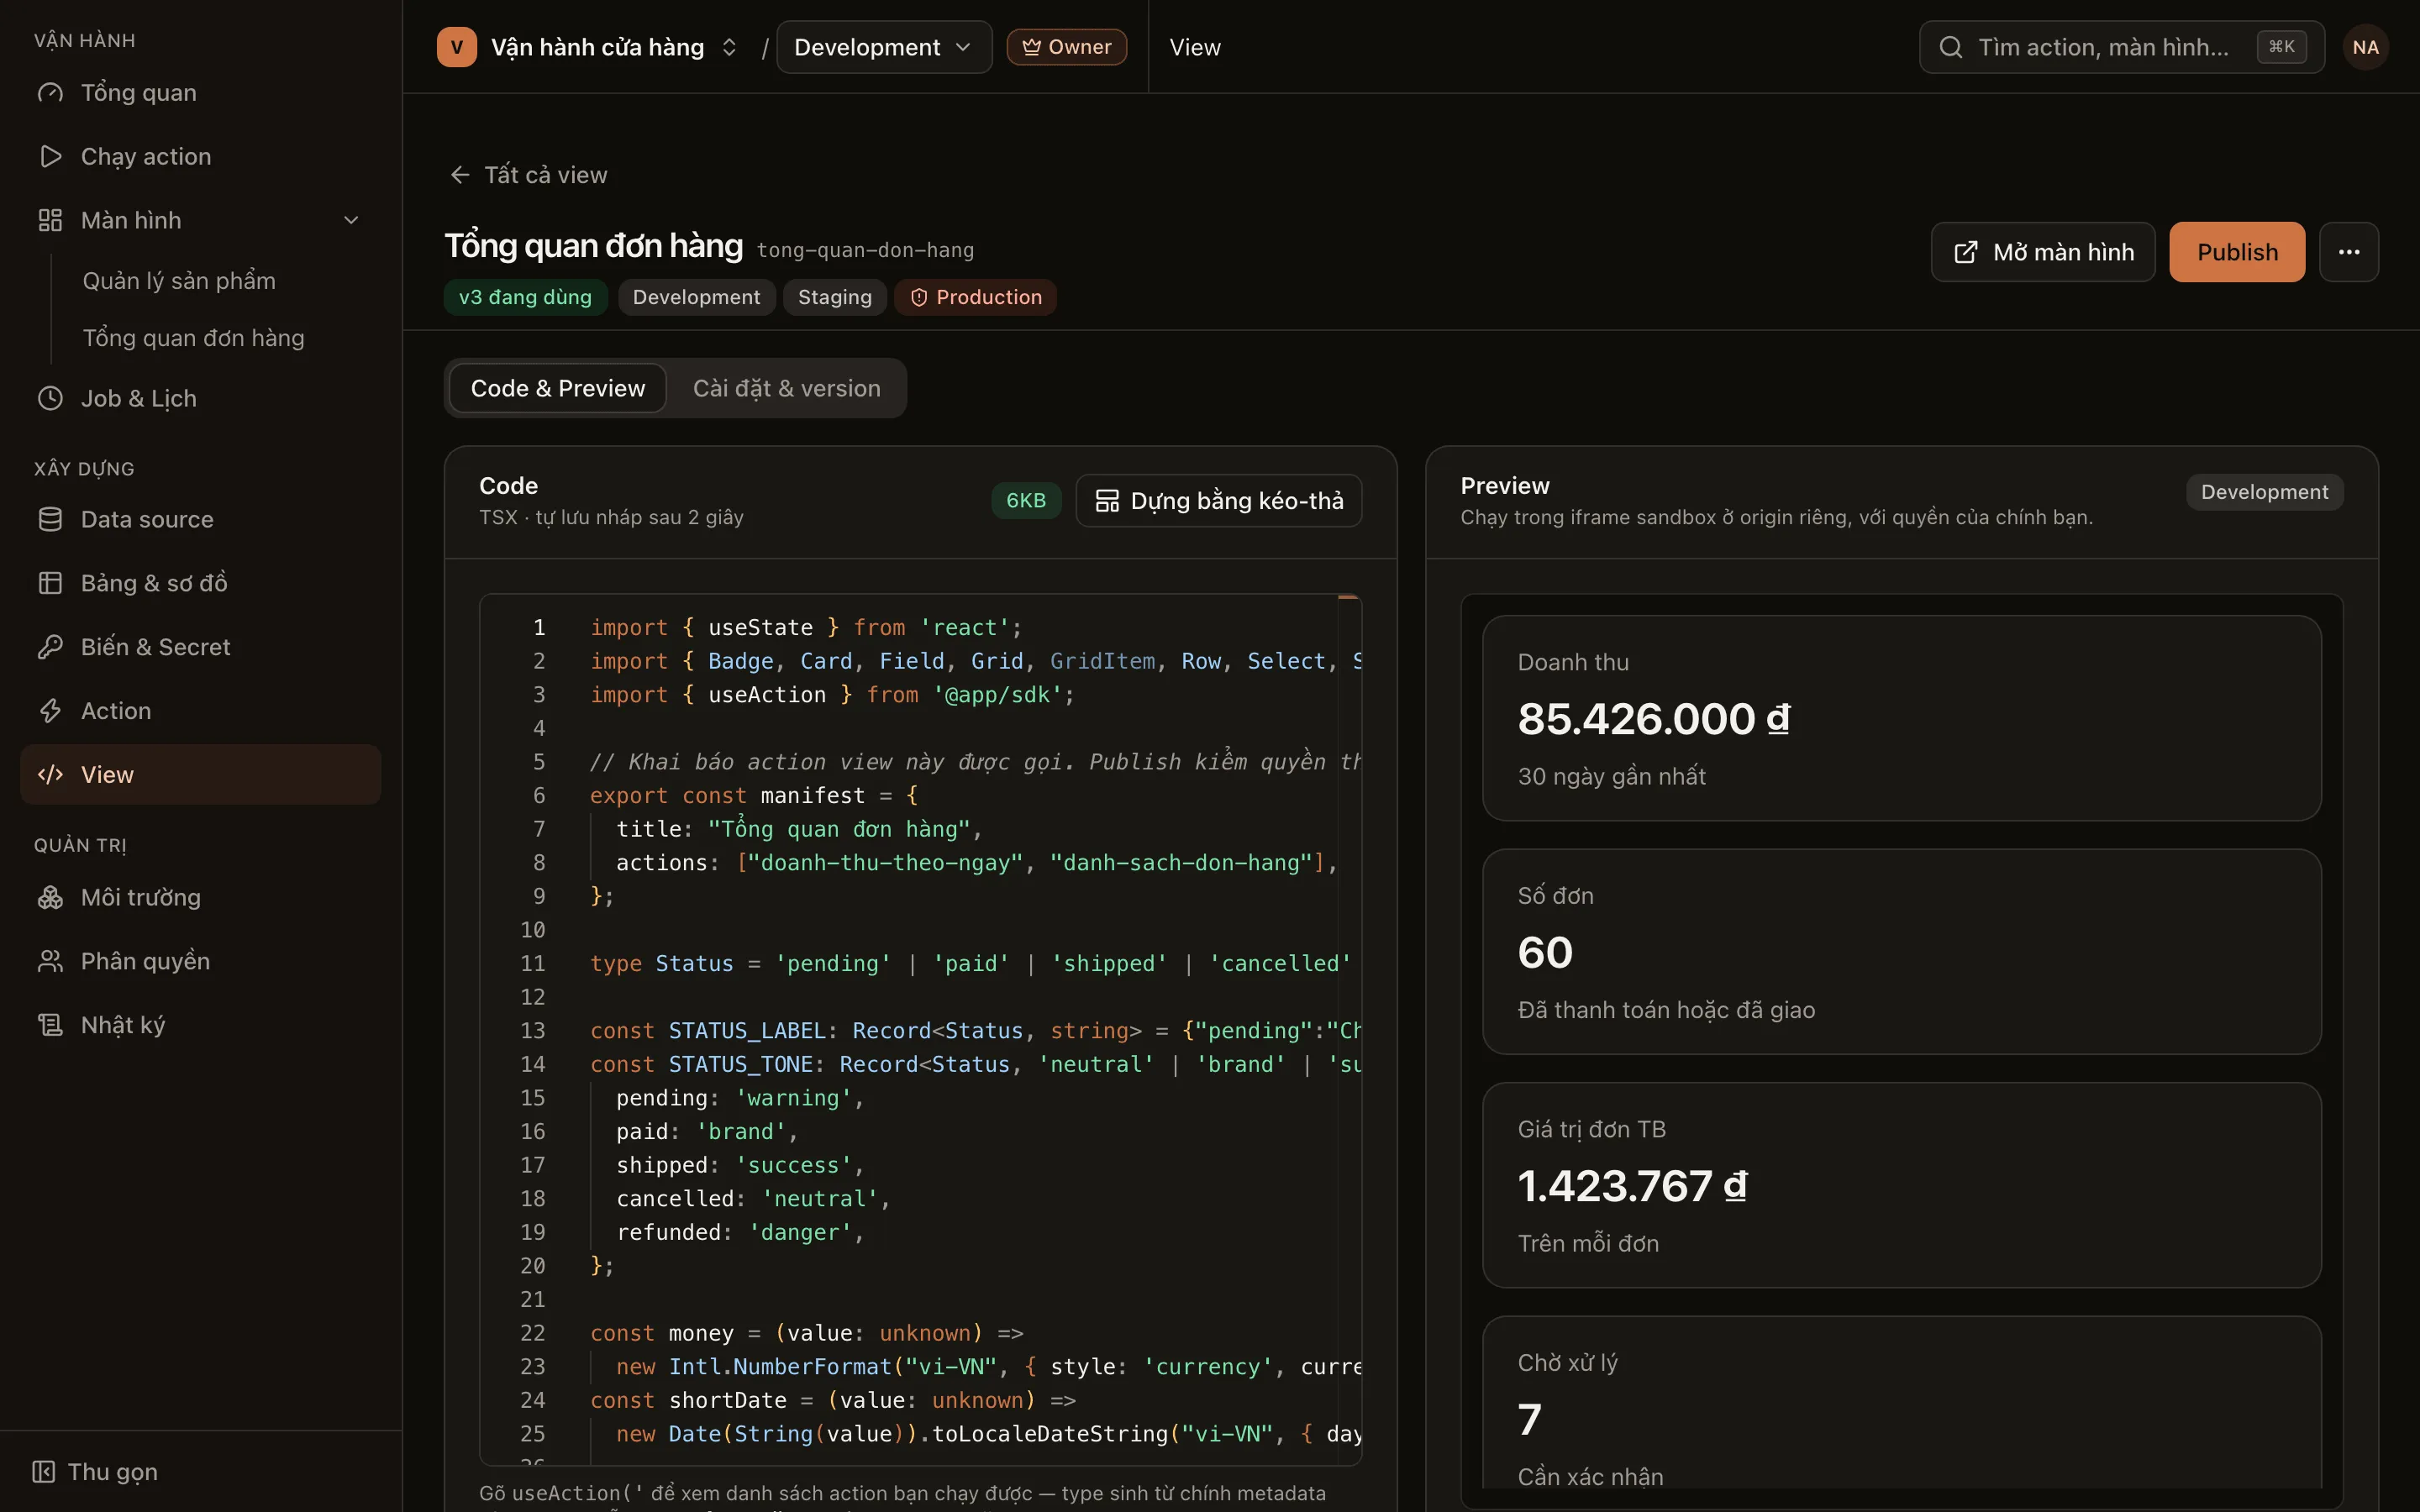Open the Môi trường boxes icon
This screenshot has height=1512, width=2420.
50,898
